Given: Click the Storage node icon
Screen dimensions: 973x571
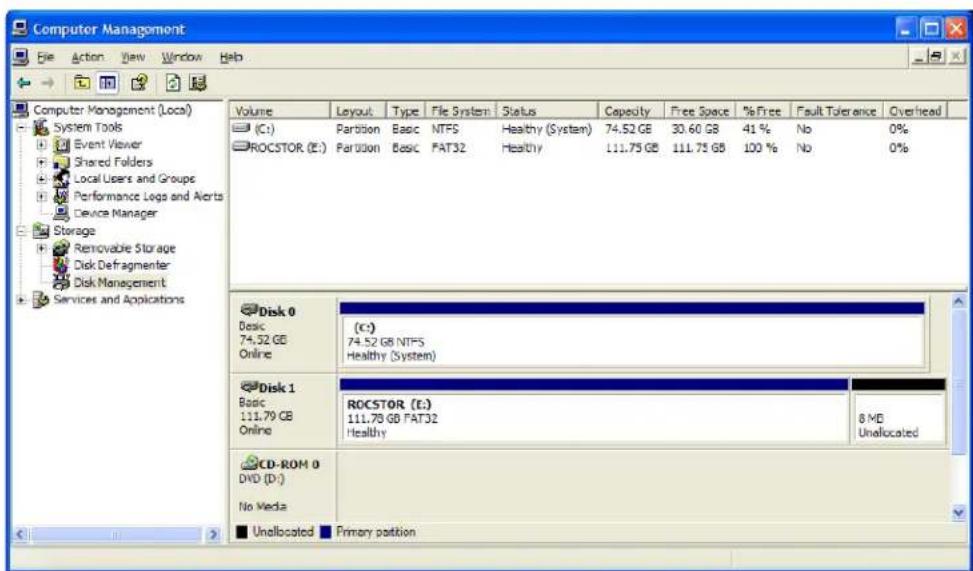Looking at the screenshot, I should pos(41,231).
